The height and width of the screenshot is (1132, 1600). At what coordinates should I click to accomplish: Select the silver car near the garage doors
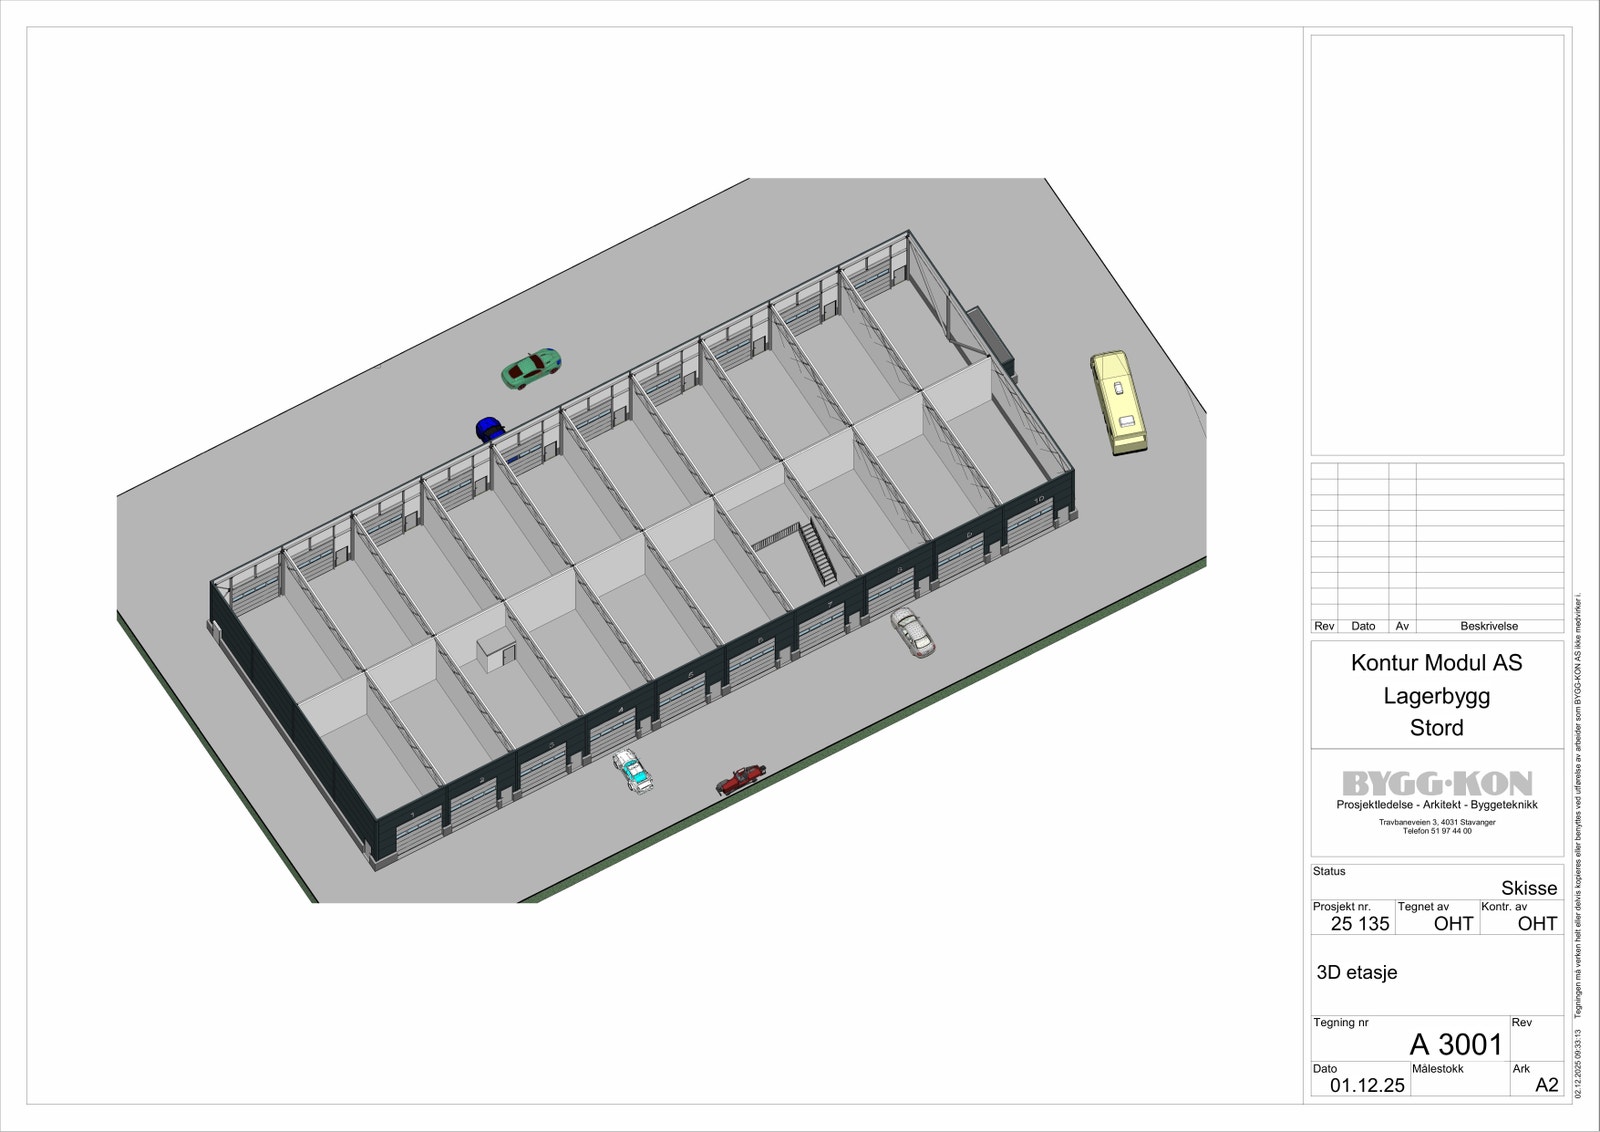(x=913, y=632)
